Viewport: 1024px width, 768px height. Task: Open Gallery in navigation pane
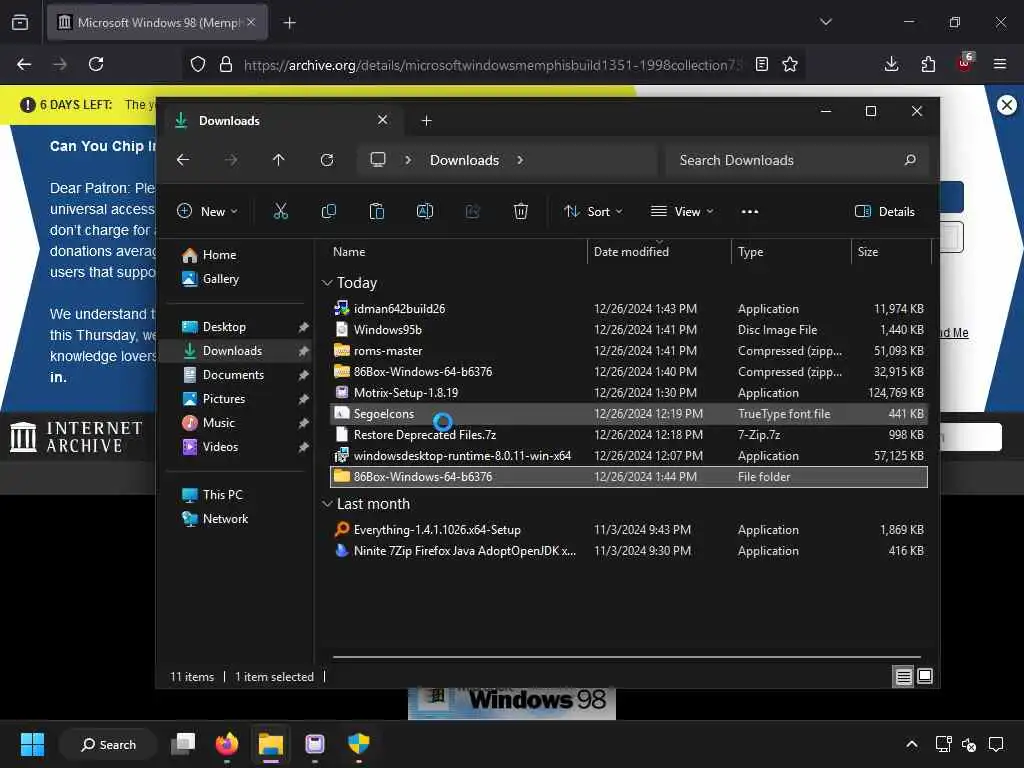211,279
